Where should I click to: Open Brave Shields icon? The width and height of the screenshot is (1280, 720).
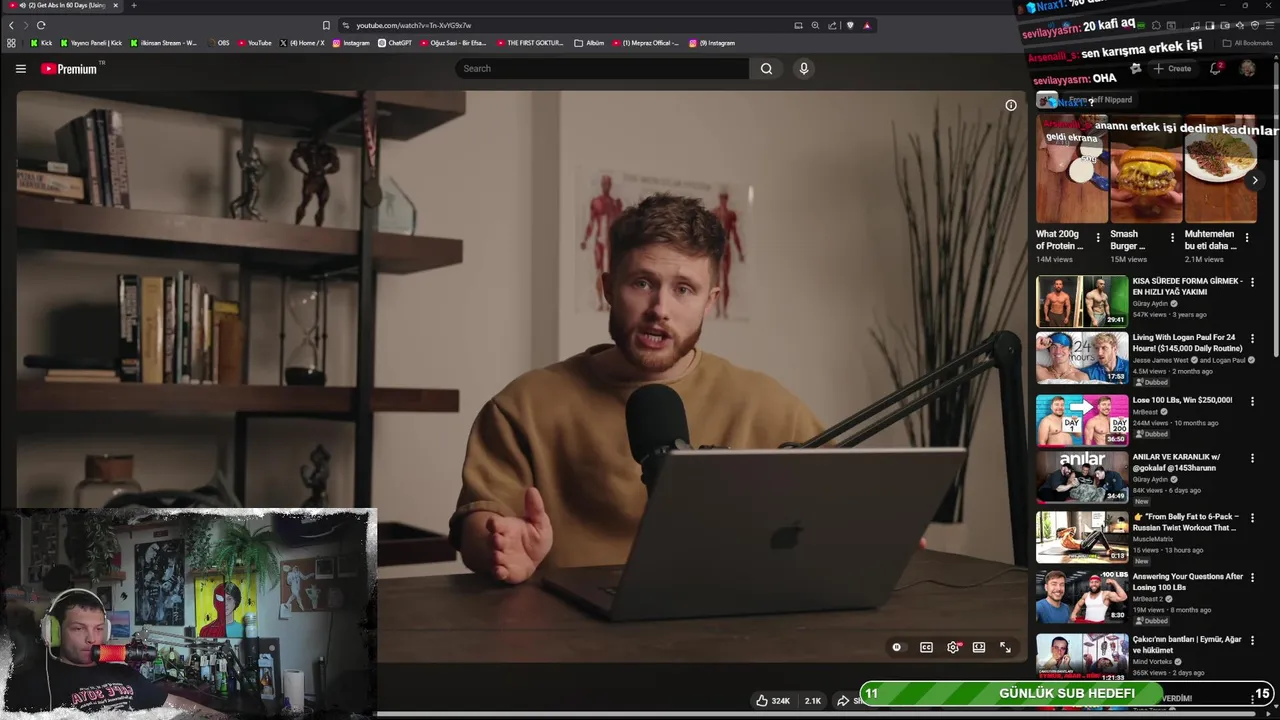(x=850, y=25)
